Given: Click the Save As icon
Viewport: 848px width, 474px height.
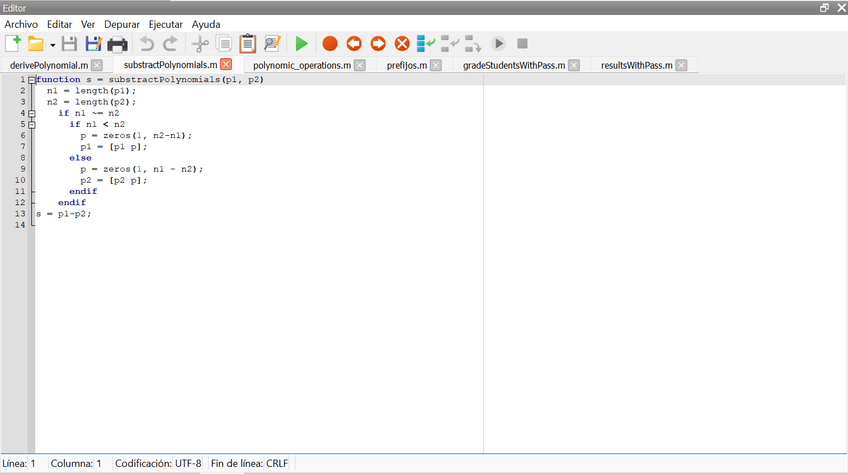Looking at the screenshot, I should (93, 44).
